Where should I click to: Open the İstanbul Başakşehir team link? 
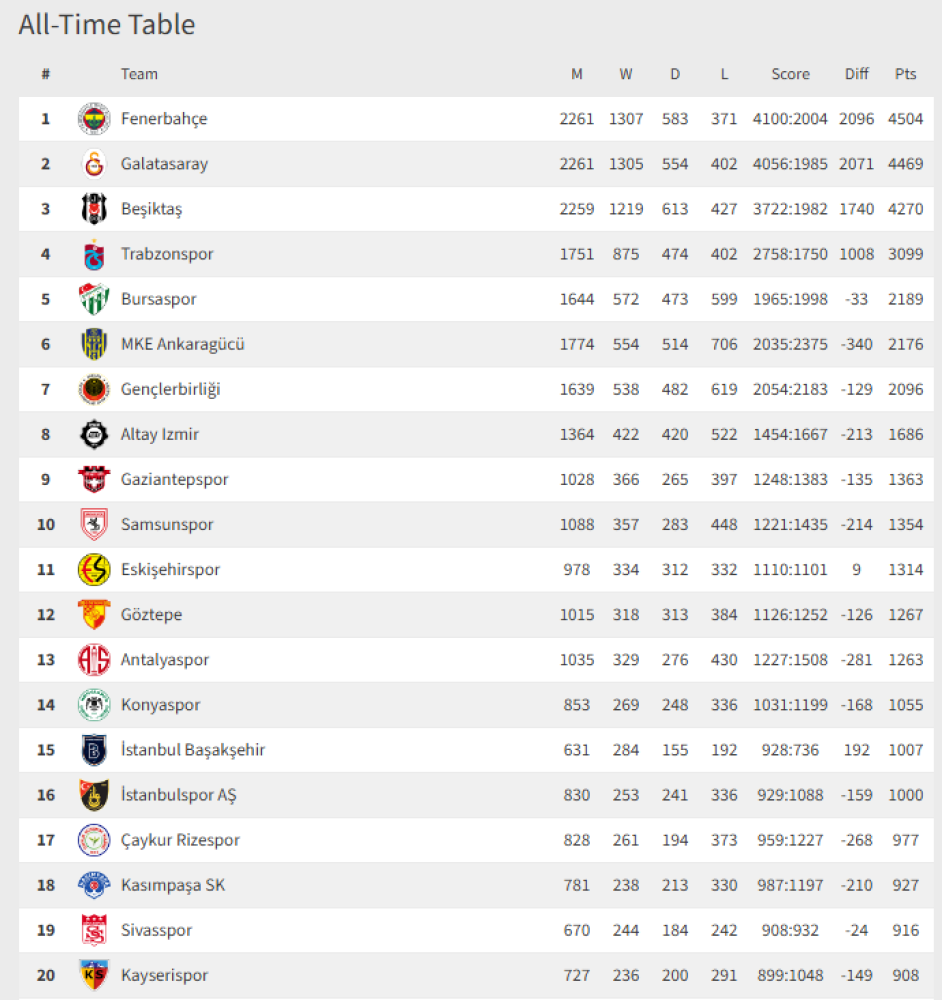(x=192, y=750)
